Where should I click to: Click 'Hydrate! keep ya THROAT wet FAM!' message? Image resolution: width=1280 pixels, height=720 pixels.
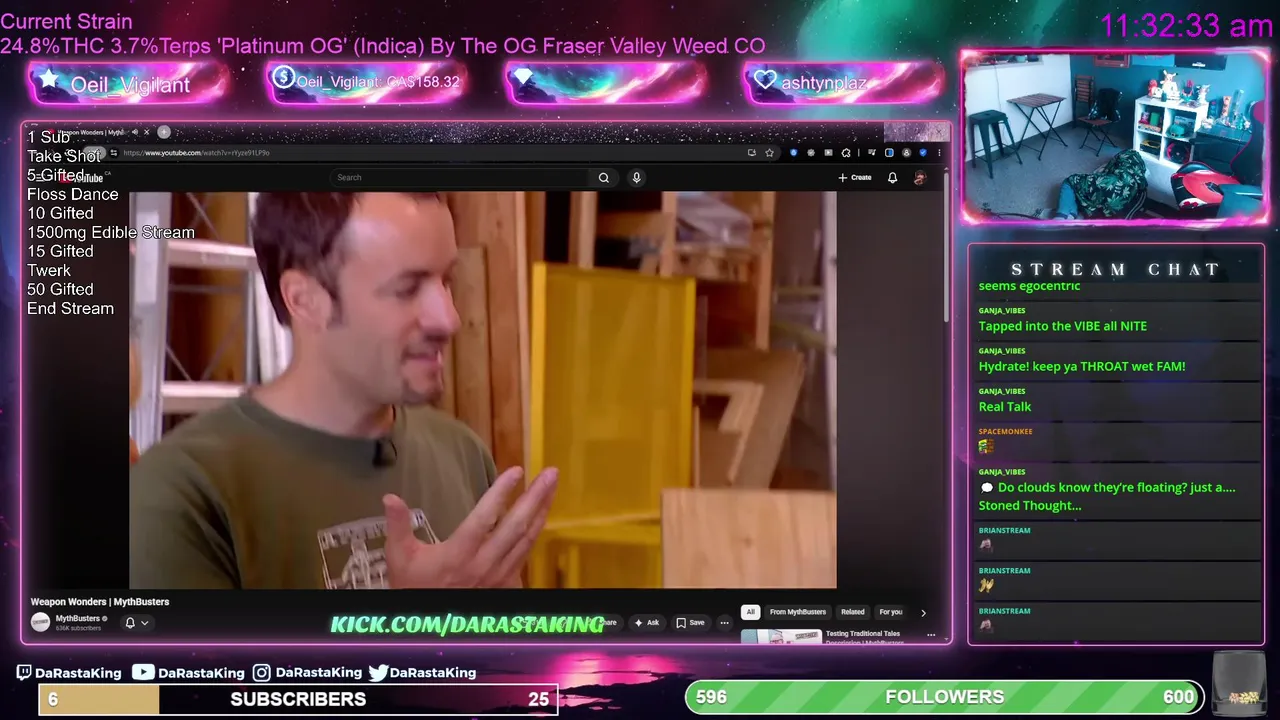click(1082, 366)
